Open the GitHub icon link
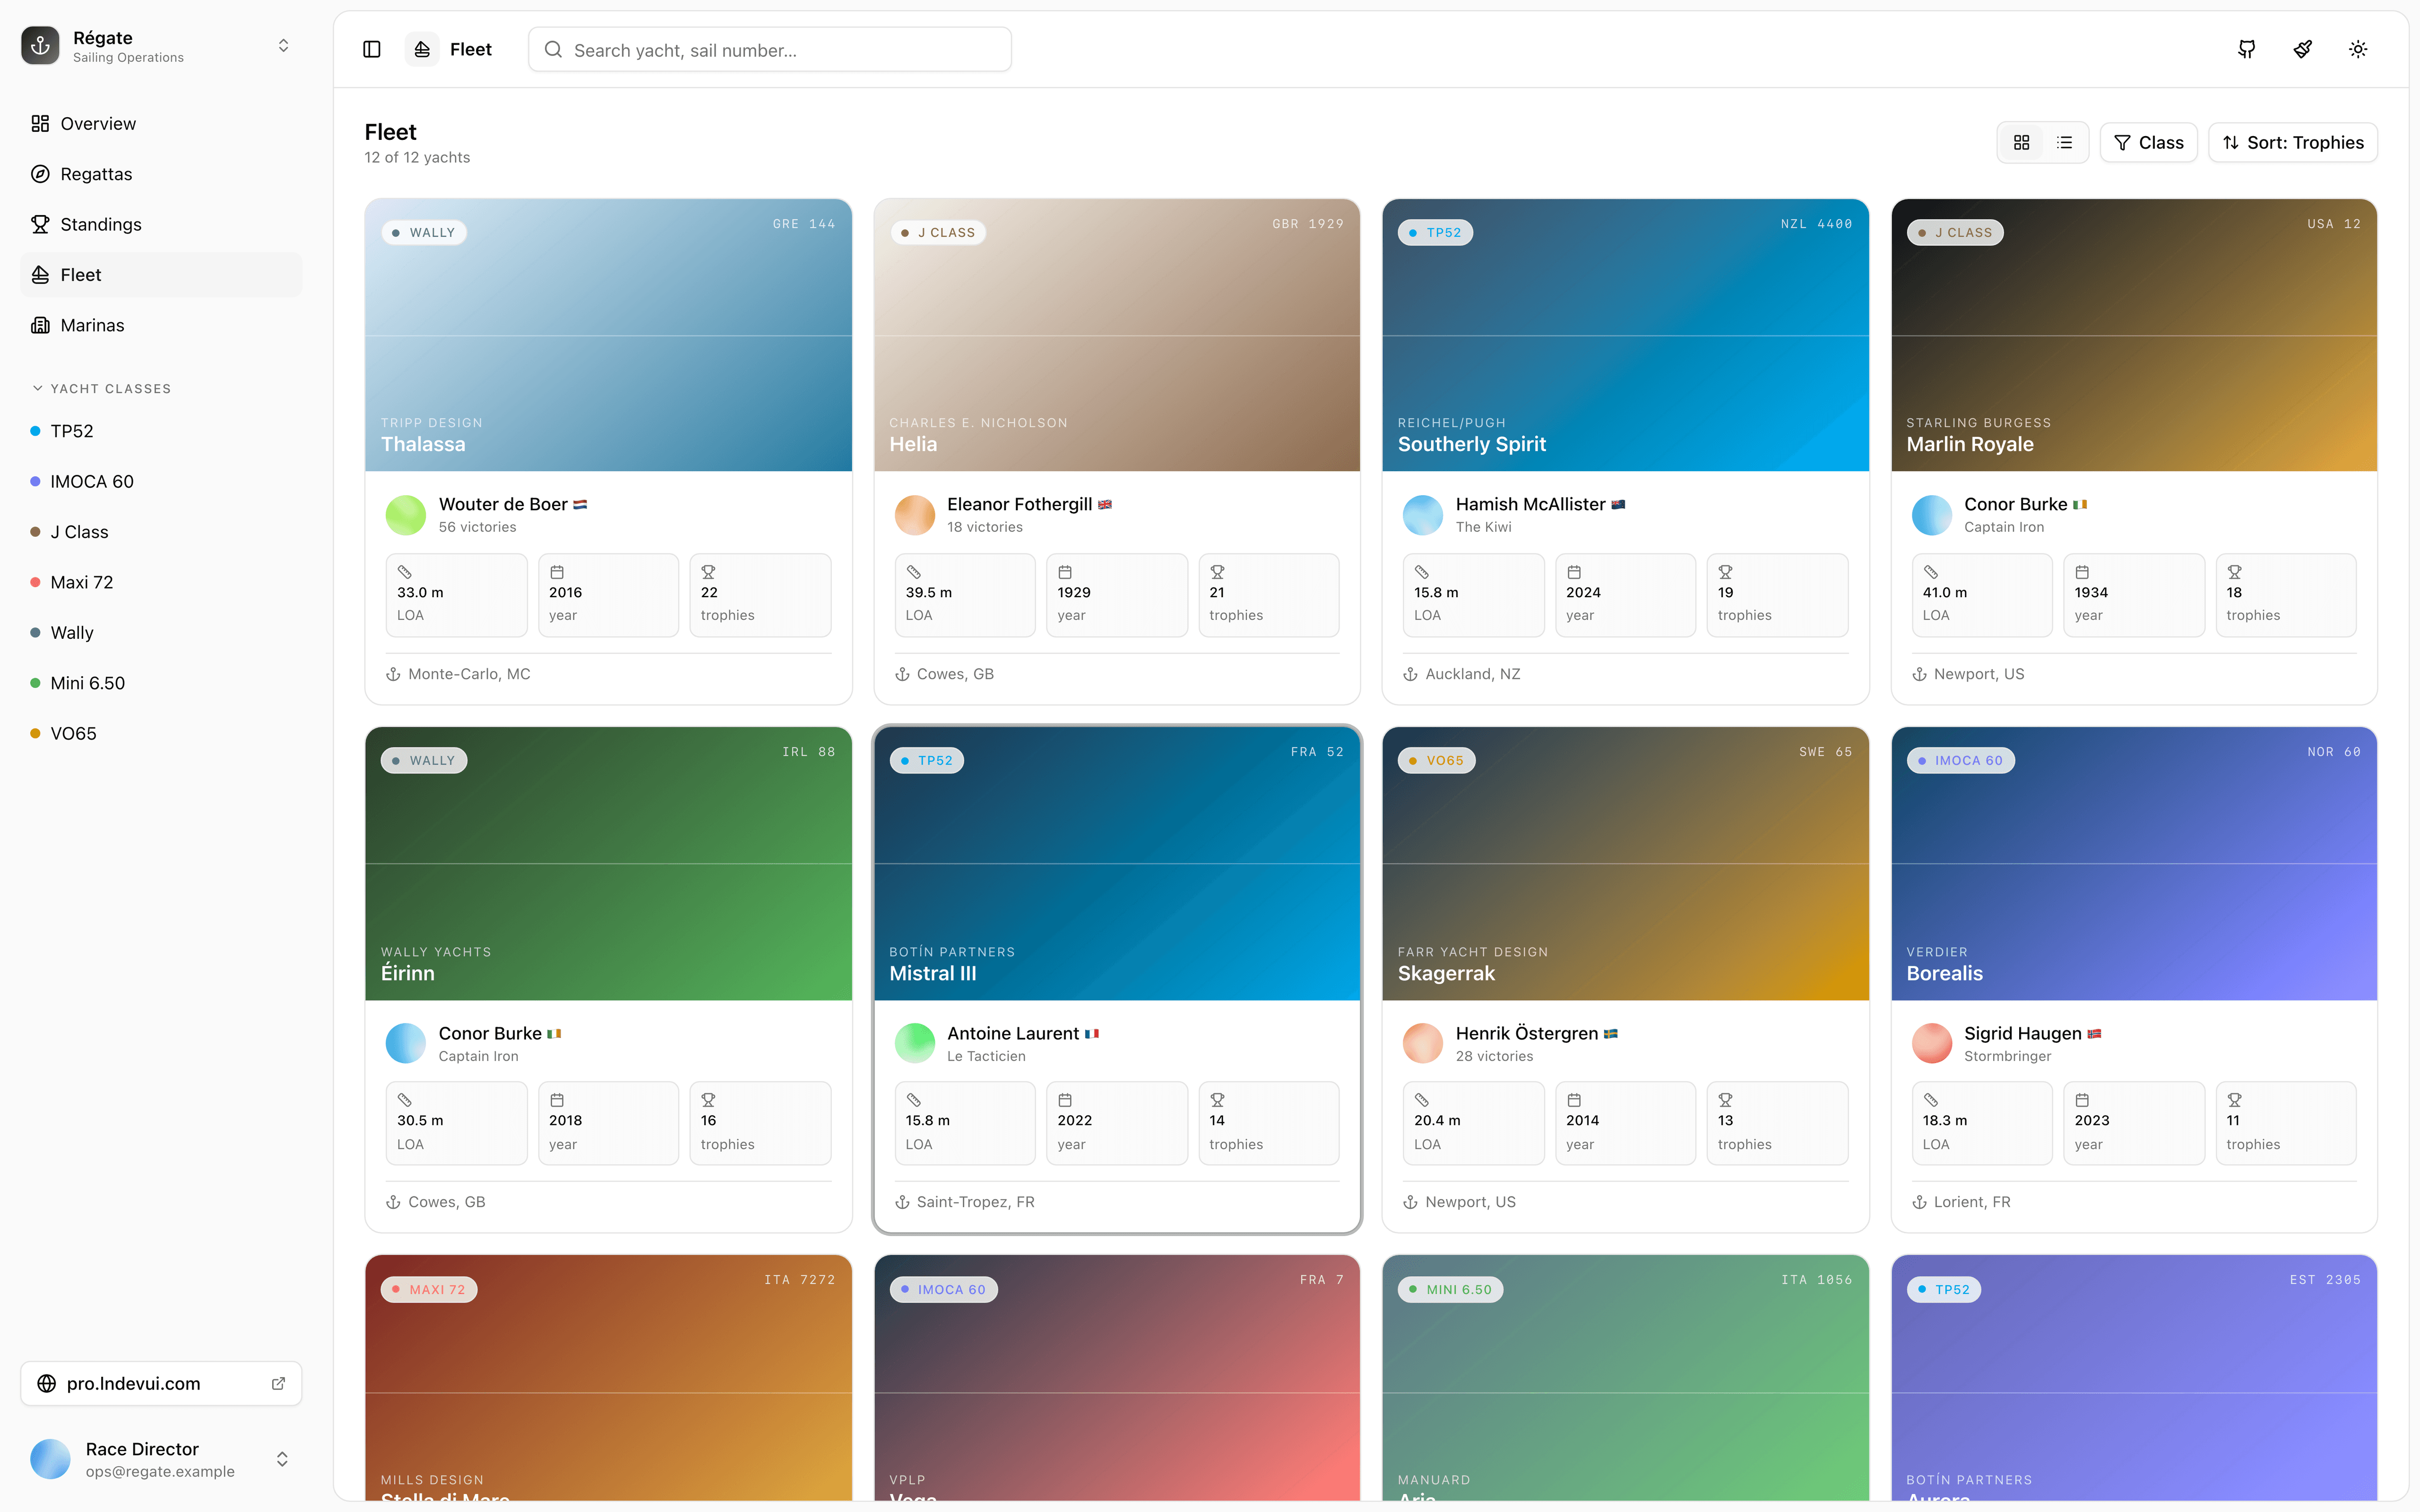2420x1512 pixels. click(2246, 49)
